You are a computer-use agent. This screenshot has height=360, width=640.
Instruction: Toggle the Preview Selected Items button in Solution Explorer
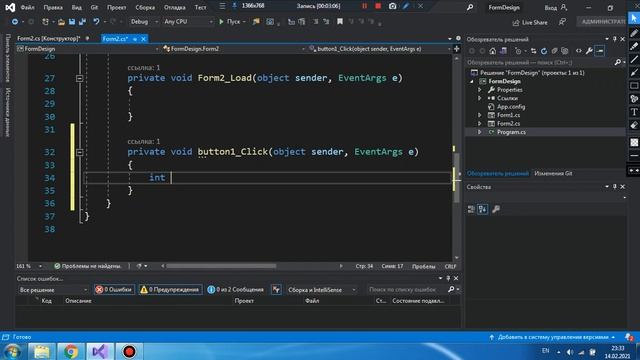(x=600, y=51)
